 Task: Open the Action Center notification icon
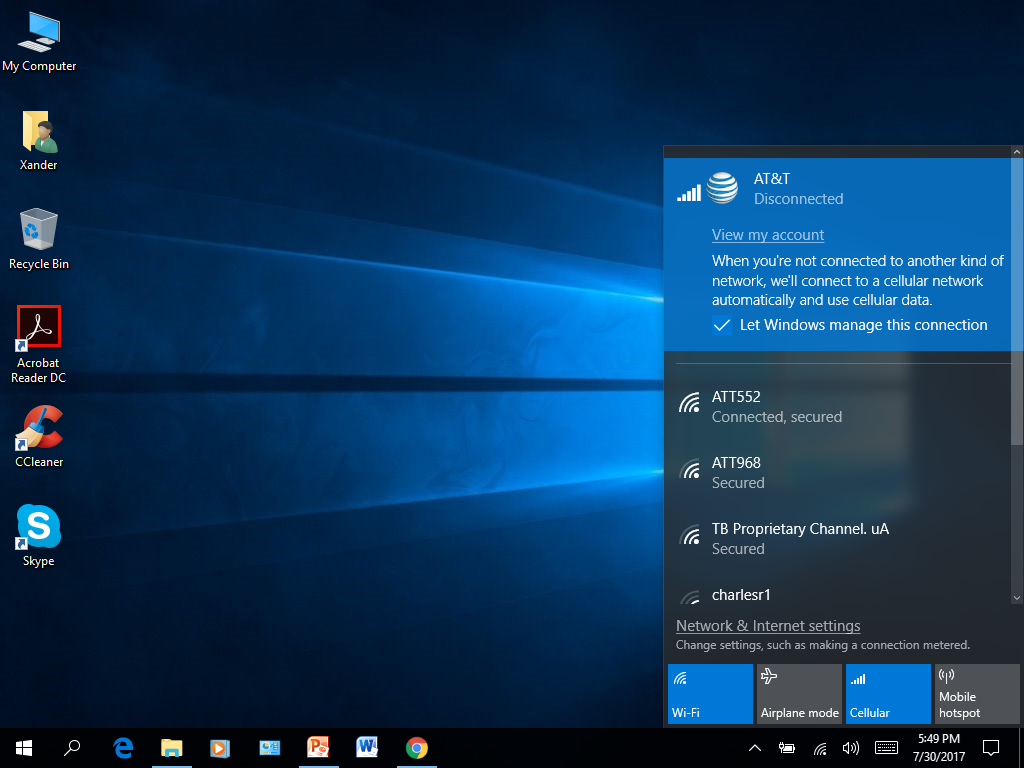[991, 748]
